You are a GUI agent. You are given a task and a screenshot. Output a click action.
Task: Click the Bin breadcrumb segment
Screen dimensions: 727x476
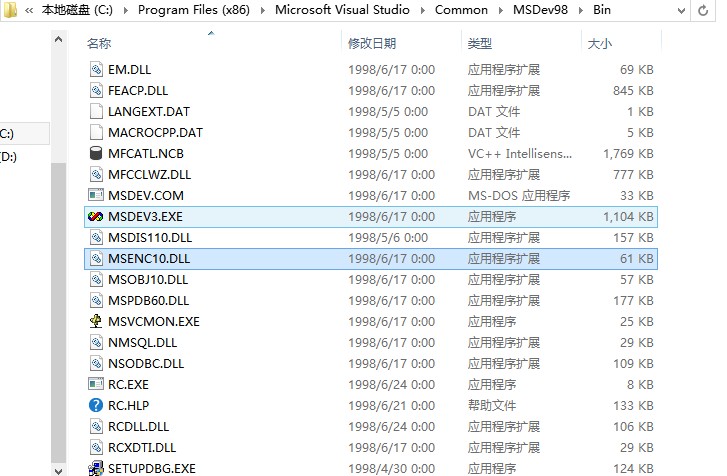click(602, 10)
